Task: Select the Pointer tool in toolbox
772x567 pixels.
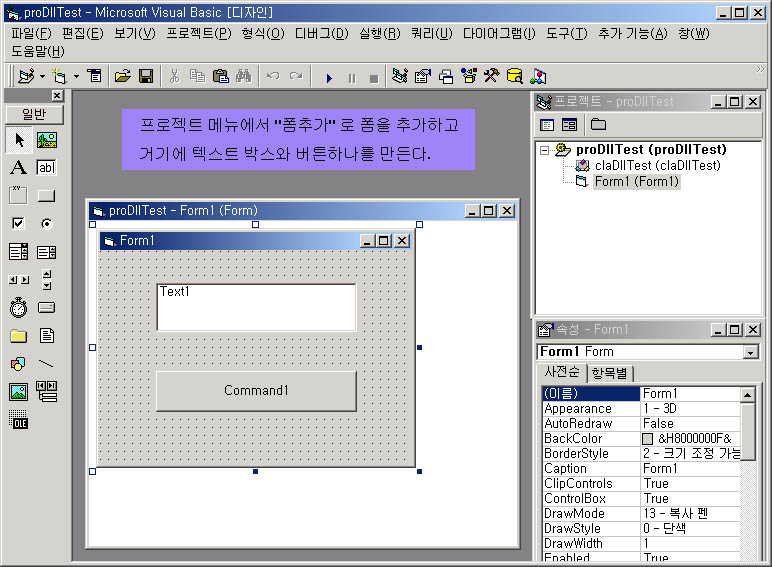Action: 19,140
